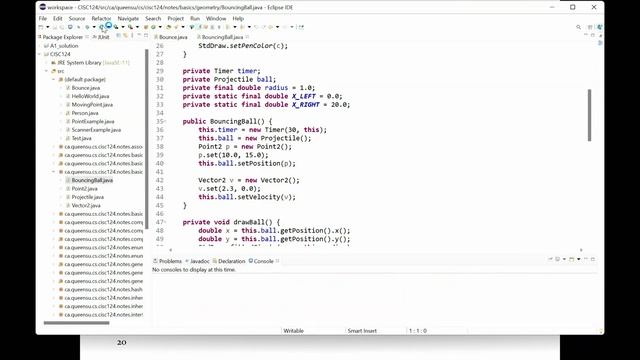Close the BouncingBall.java editor tab

pos(247,37)
